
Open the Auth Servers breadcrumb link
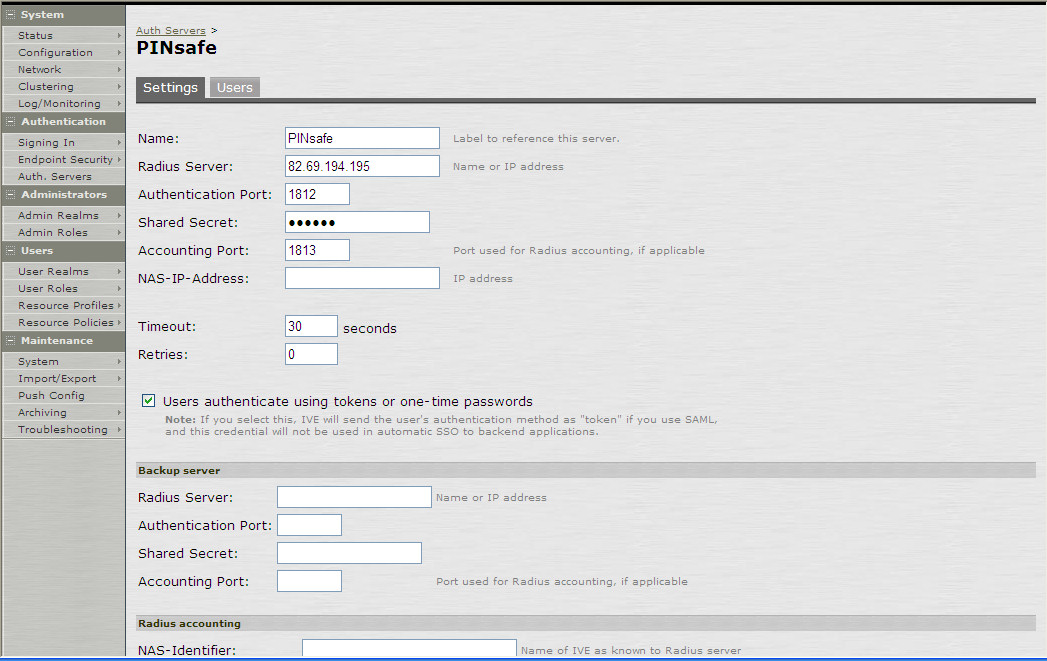pyautogui.click(x=170, y=30)
